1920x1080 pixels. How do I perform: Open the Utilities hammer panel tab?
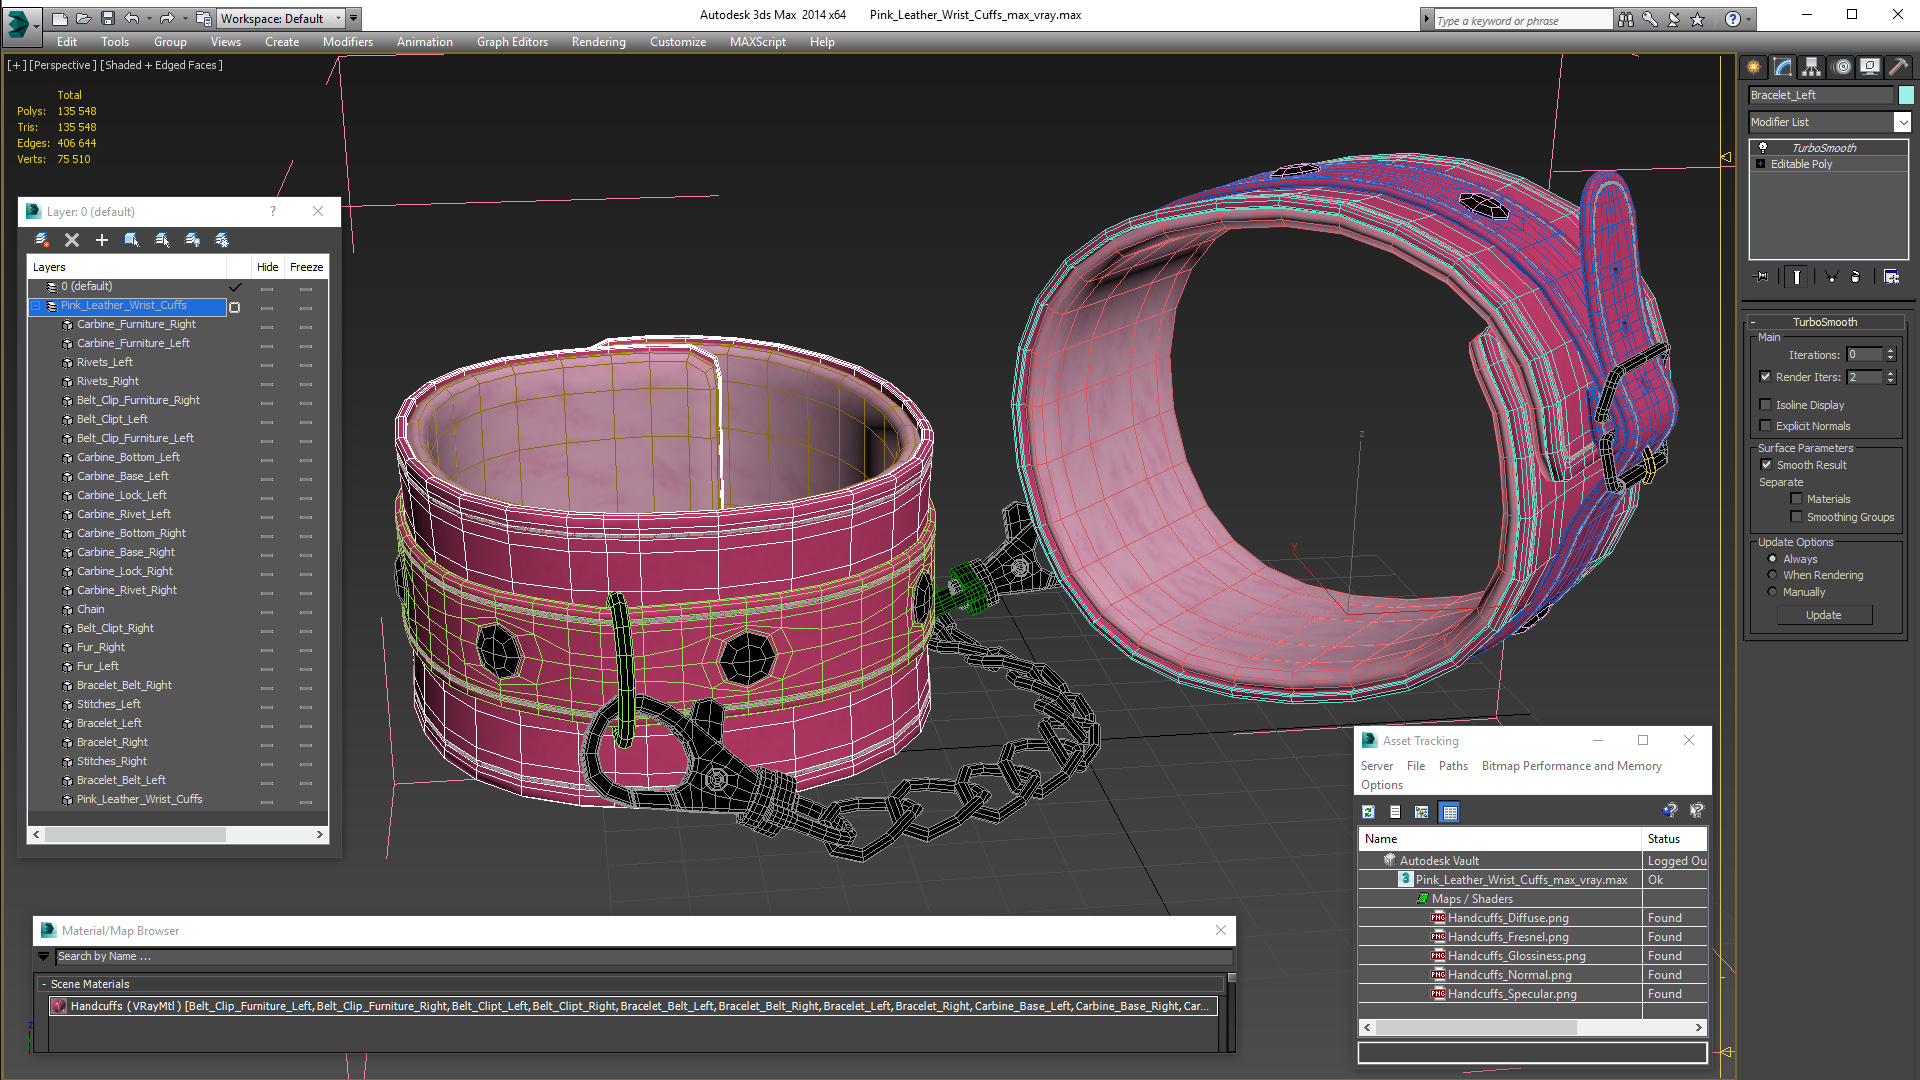click(x=1897, y=67)
